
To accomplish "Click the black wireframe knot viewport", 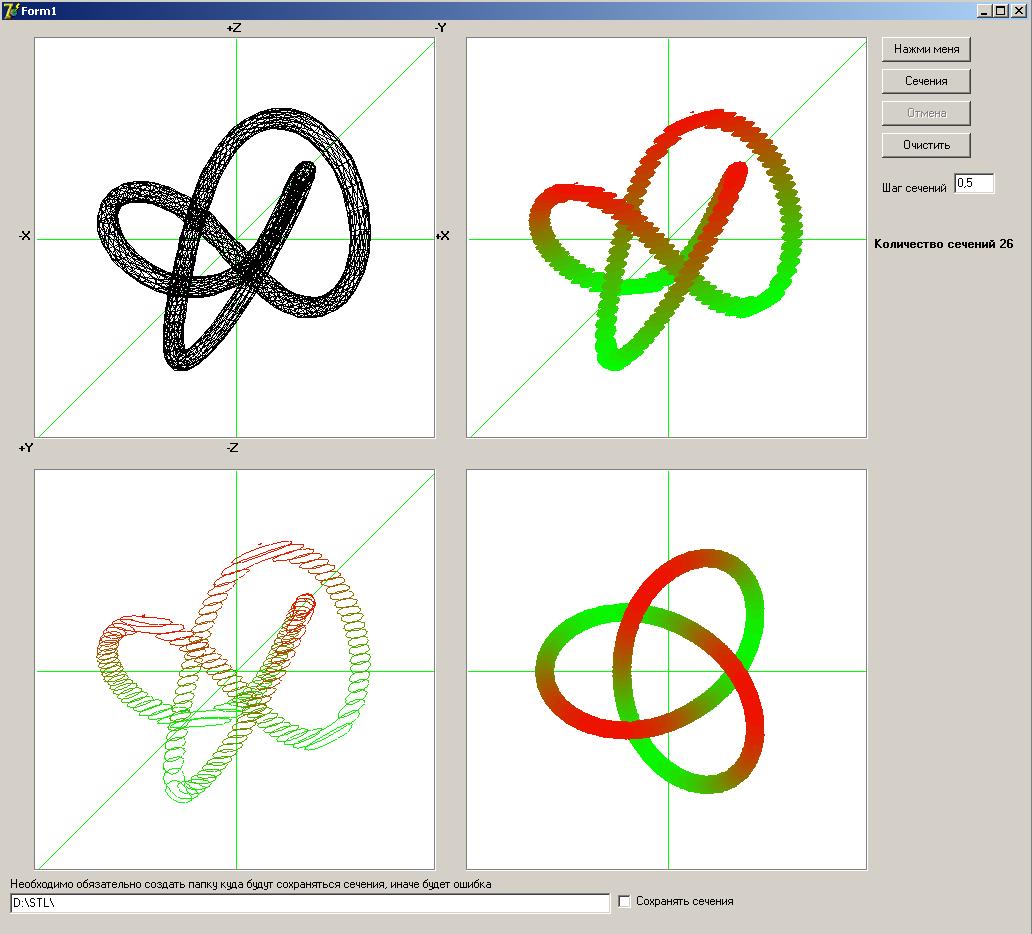I will click(235, 238).
